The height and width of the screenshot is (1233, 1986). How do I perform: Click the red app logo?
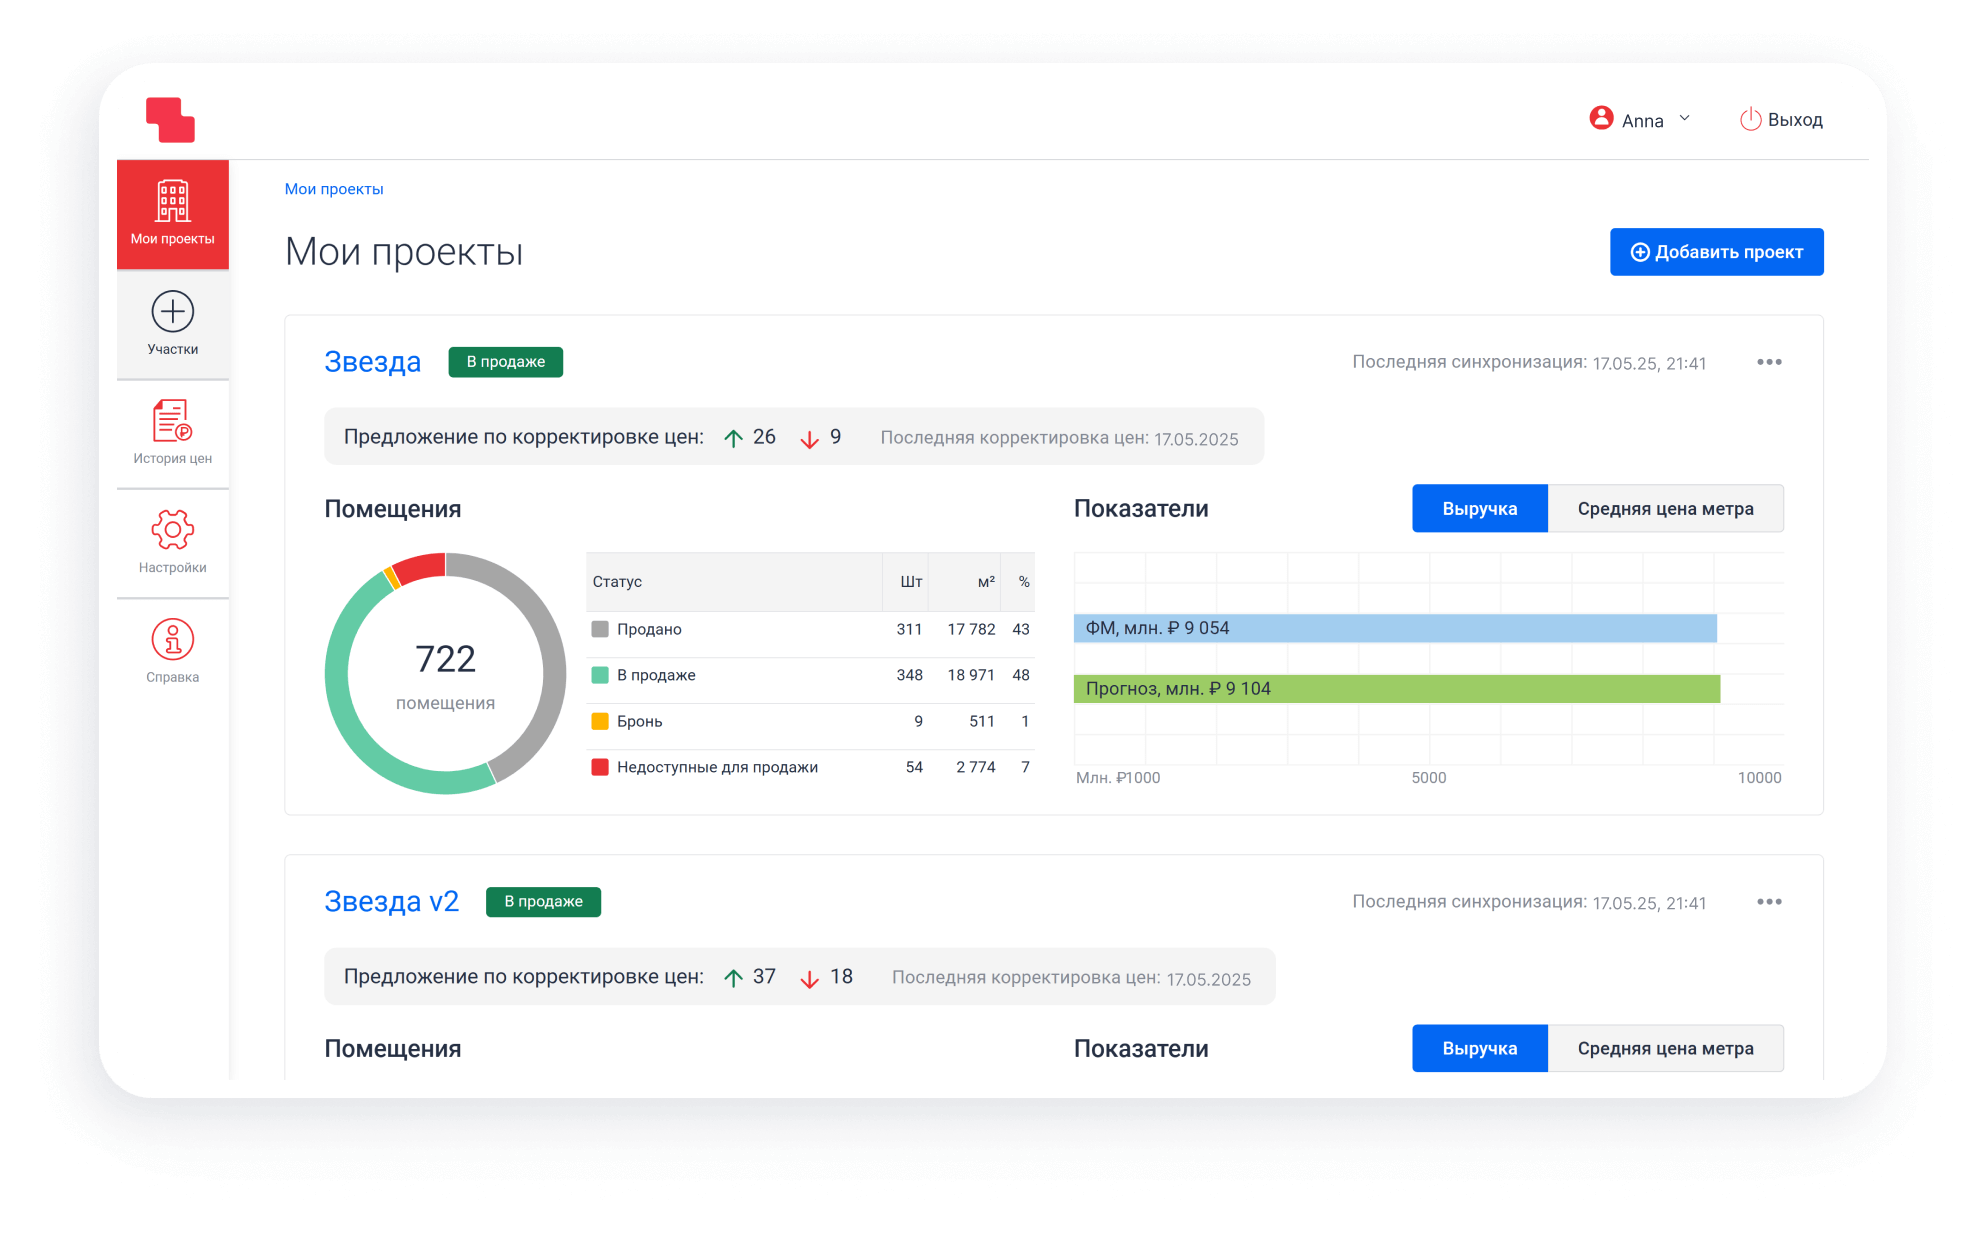coord(170,120)
